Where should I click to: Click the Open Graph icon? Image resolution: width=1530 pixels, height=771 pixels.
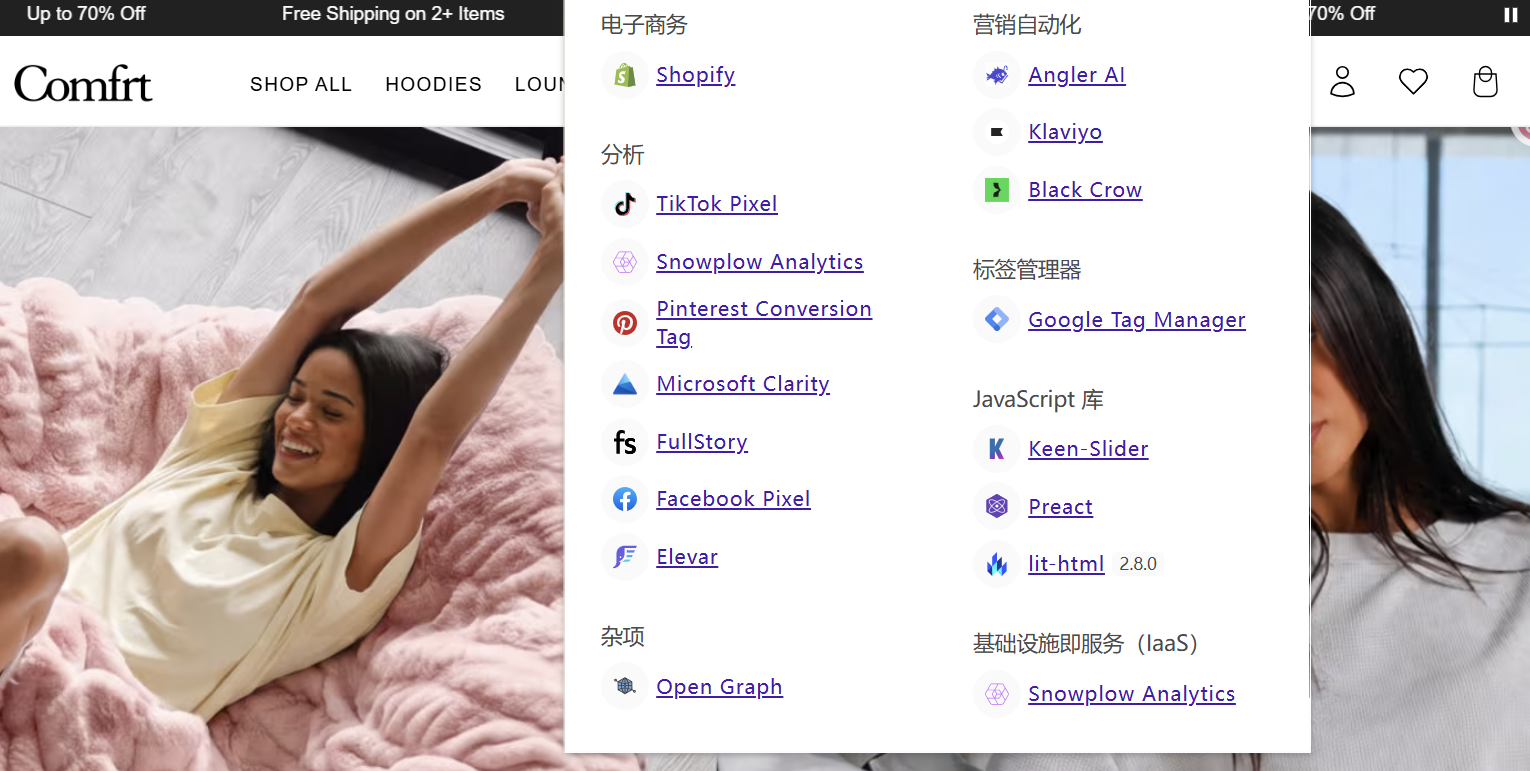pos(625,687)
